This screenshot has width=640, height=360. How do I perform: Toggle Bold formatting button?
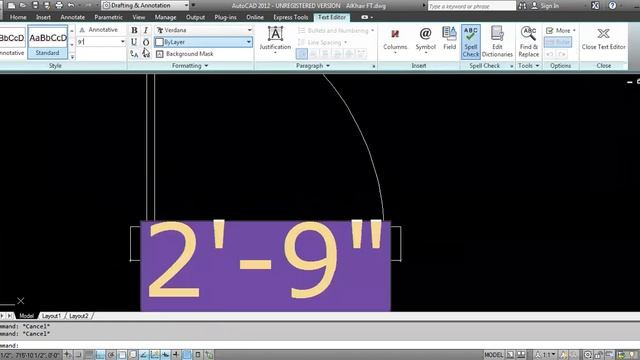[x=134, y=30]
